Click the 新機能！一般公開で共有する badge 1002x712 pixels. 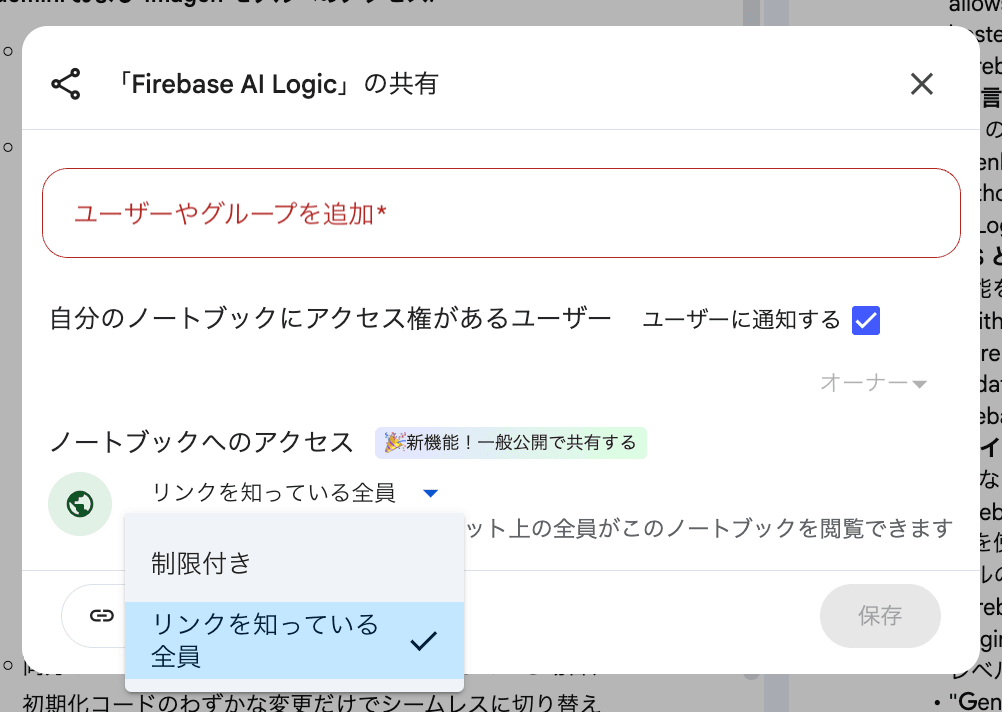pos(511,442)
